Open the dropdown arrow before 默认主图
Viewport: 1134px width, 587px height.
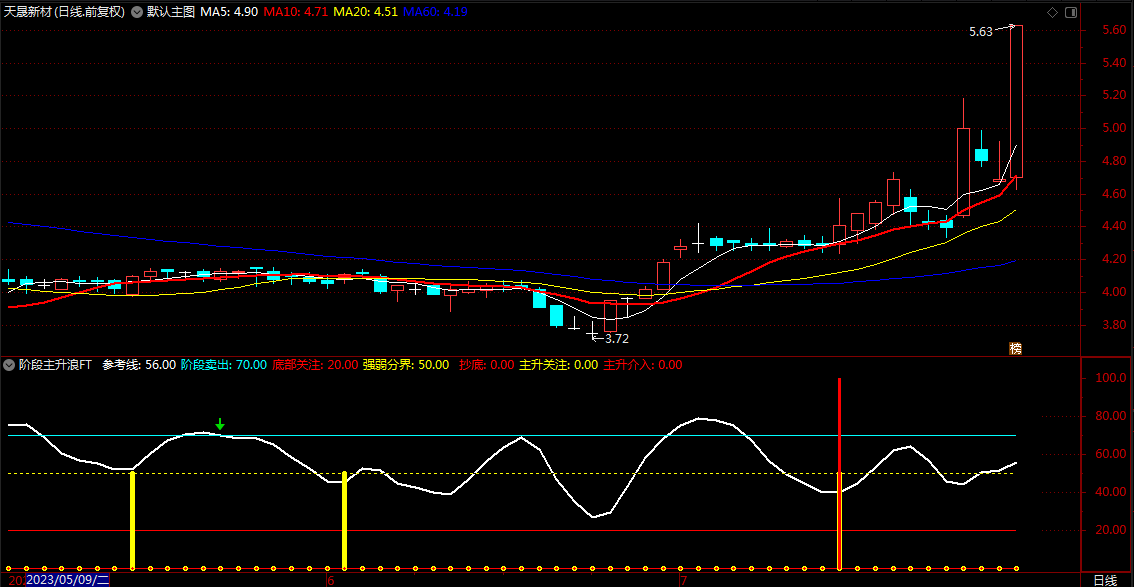point(137,12)
